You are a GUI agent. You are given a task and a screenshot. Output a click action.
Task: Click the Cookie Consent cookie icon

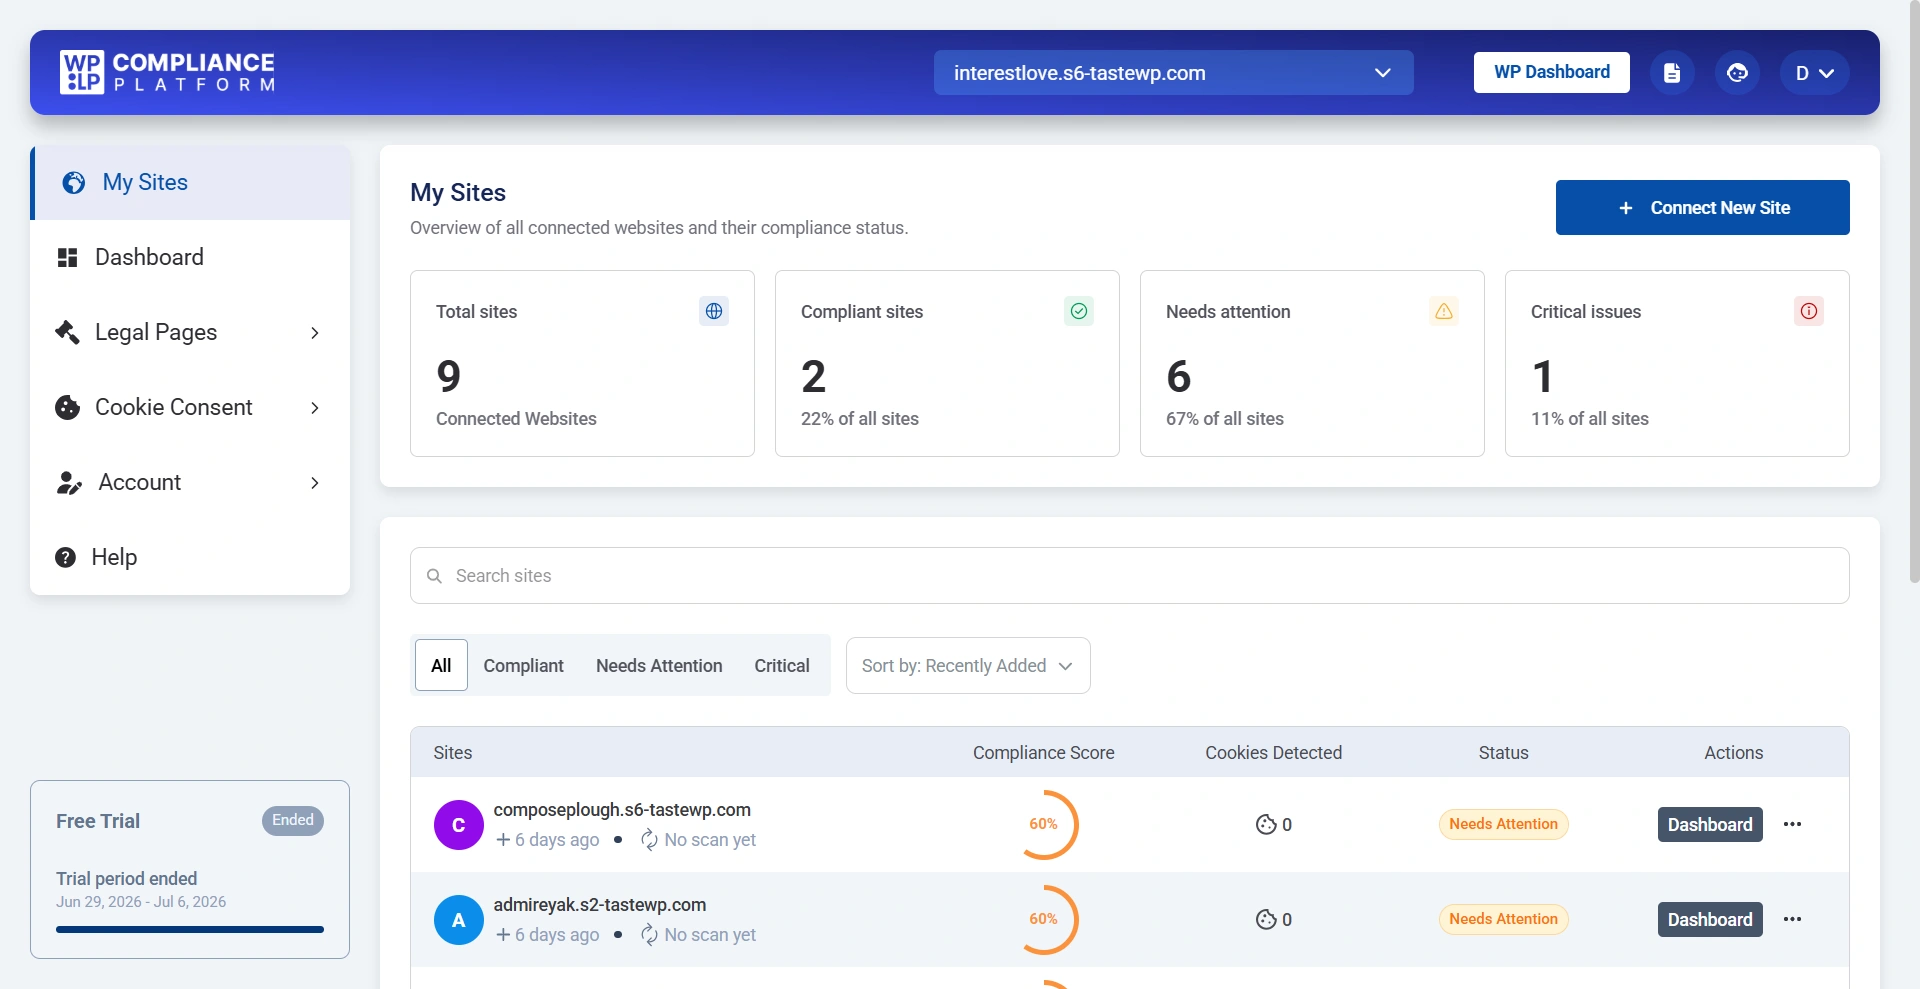pyautogui.click(x=67, y=407)
